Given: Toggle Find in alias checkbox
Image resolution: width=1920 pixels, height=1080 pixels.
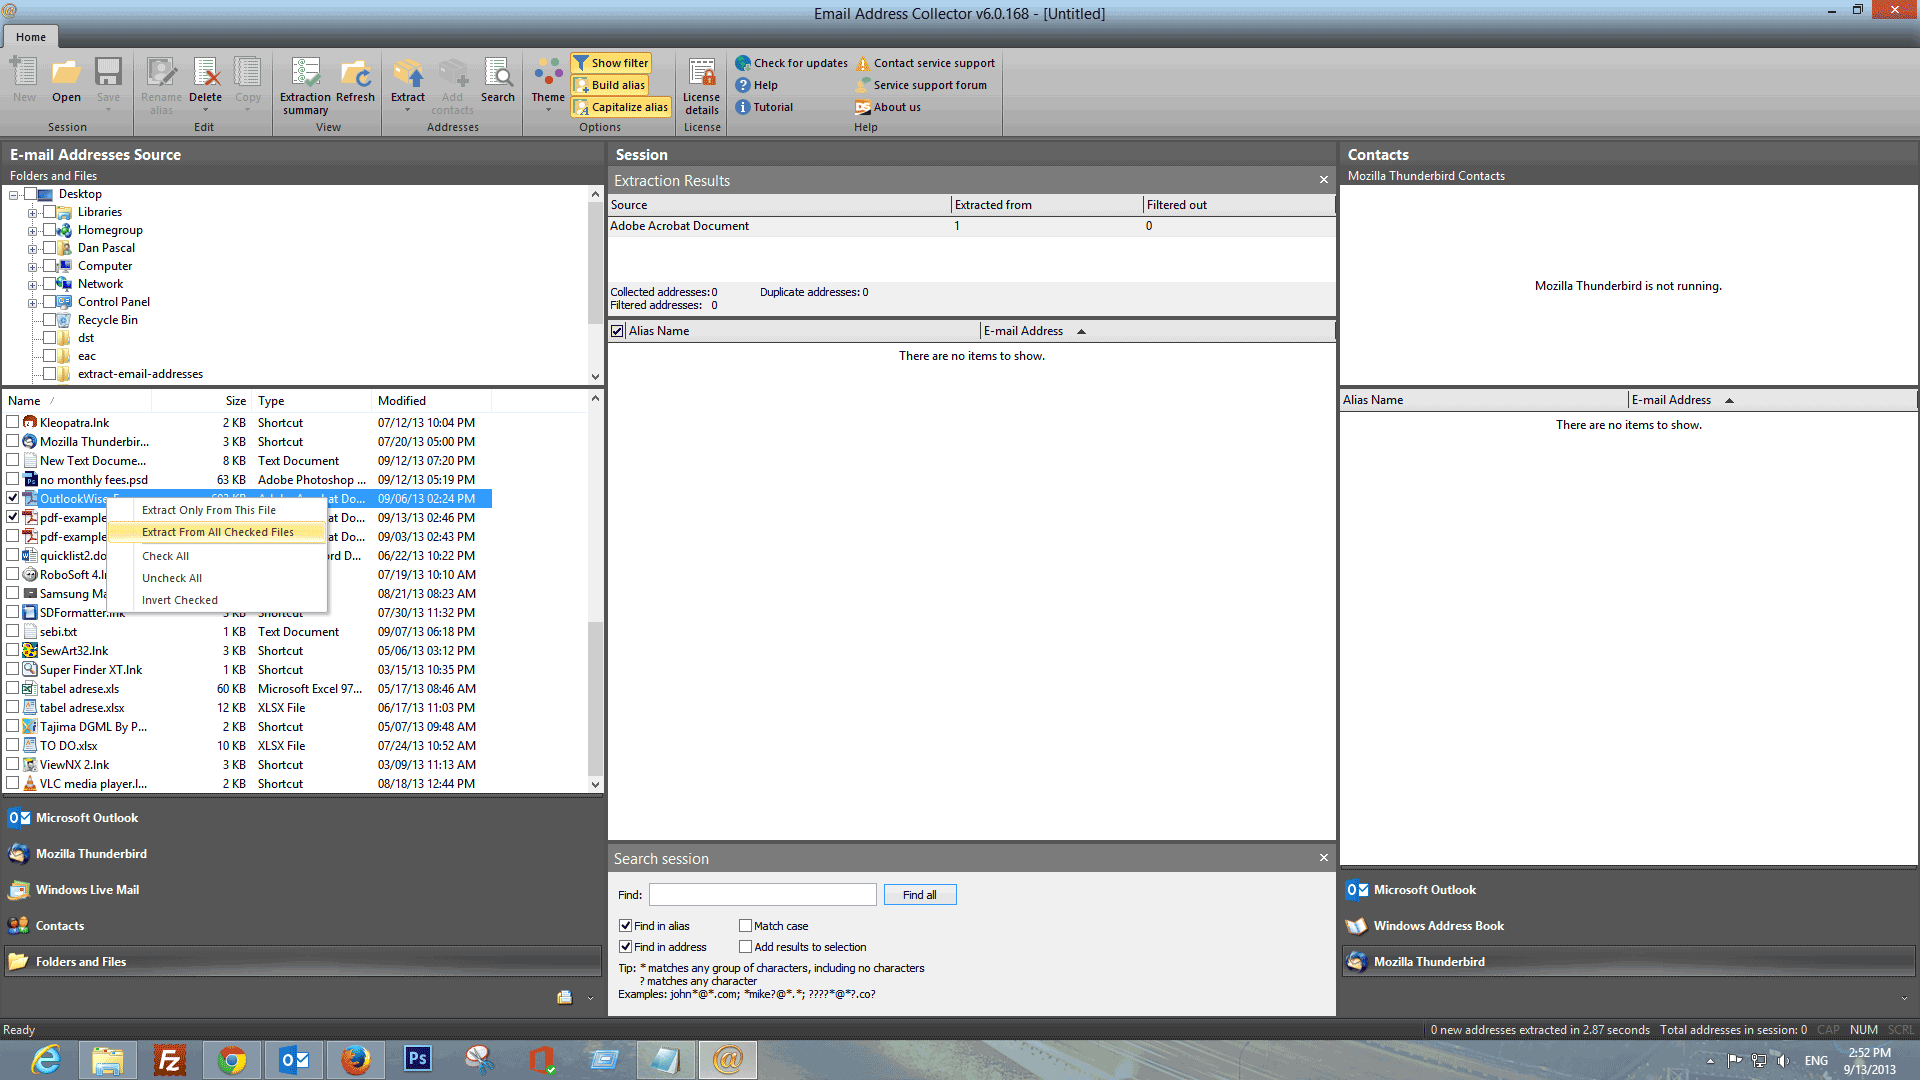Looking at the screenshot, I should (626, 926).
